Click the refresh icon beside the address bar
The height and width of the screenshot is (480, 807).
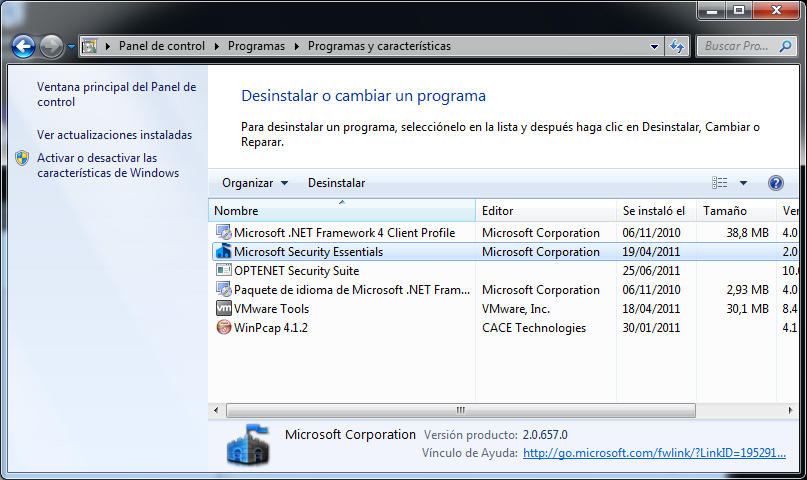(677, 46)
